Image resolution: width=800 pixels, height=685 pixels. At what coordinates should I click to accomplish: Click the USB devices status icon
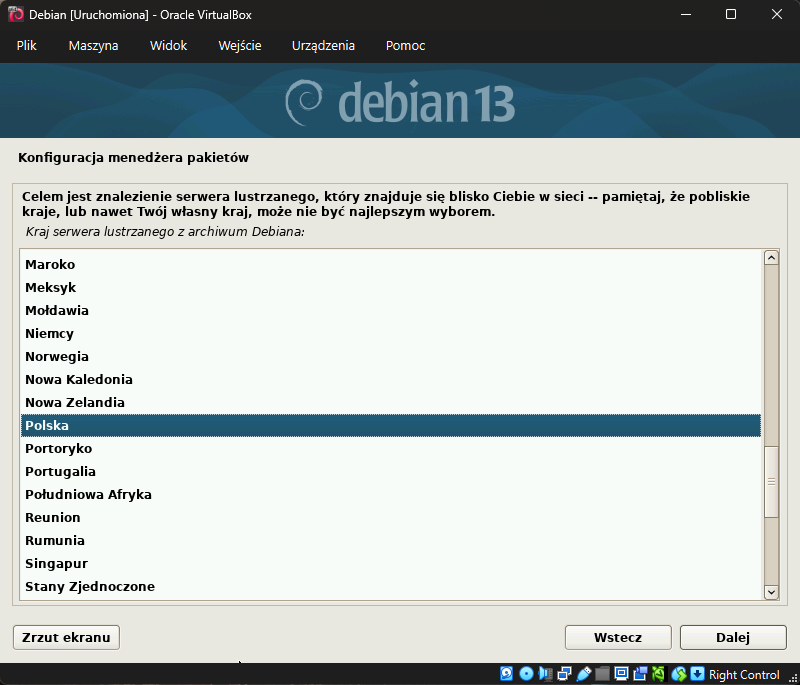click(x=583, y=674)
